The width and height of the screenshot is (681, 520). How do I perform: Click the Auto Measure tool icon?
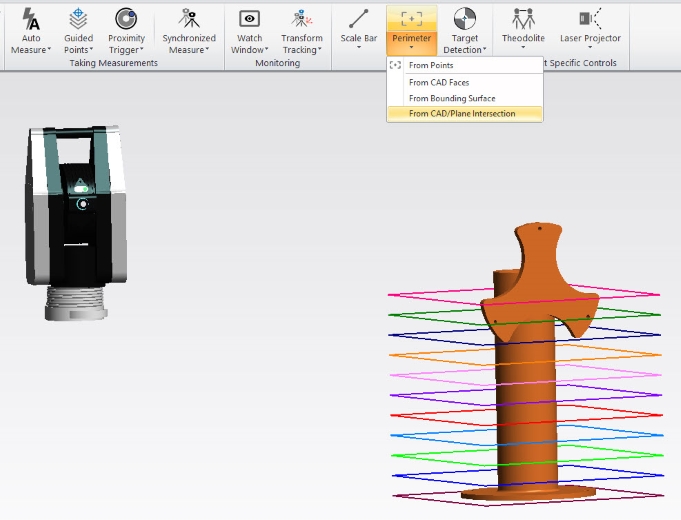(31, 18)
